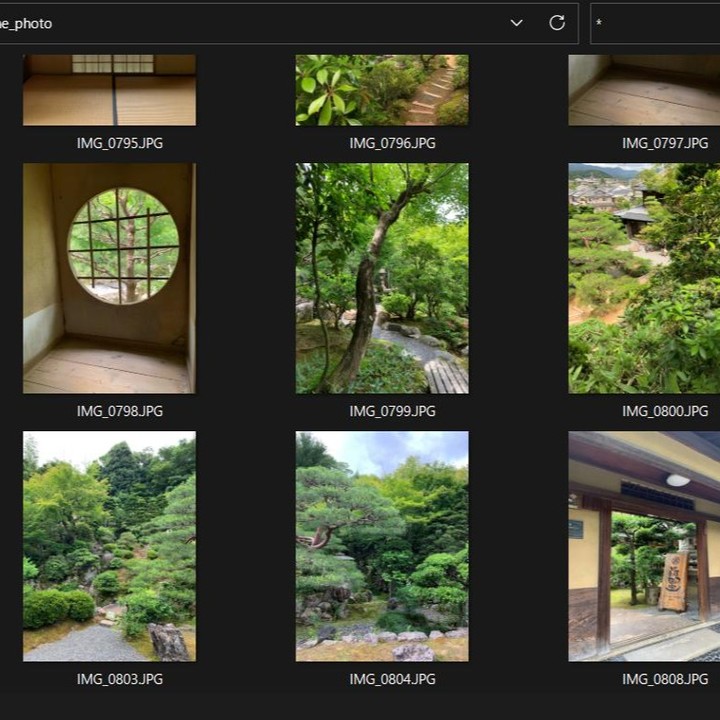Expand the address bar history dropdown
This screenshot has height=720, width=720.
tap(517, 22)
